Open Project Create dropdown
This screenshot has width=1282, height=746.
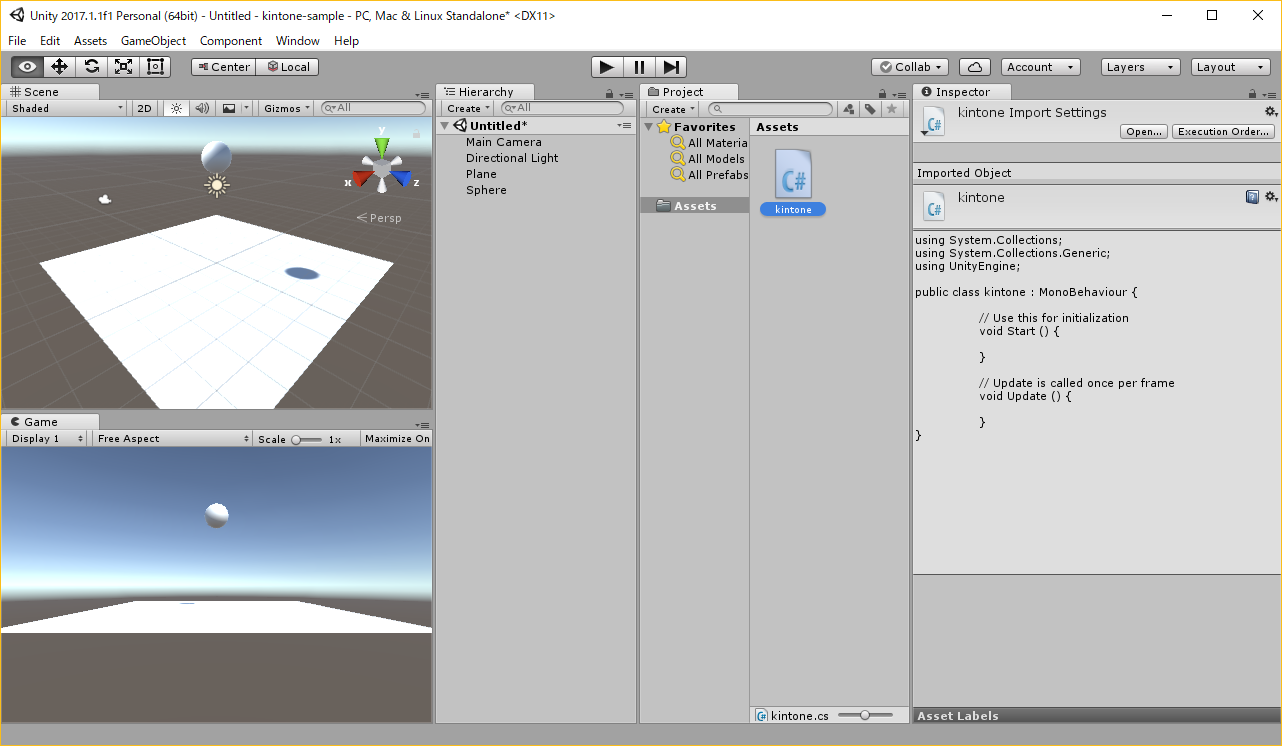tap(673, 109)
